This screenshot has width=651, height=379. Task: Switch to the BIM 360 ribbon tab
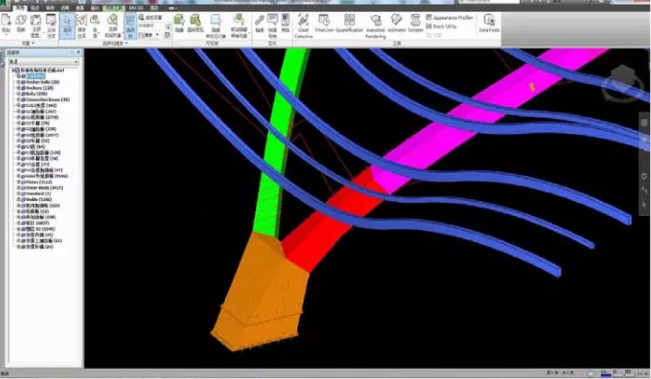(x=135, y=8)
